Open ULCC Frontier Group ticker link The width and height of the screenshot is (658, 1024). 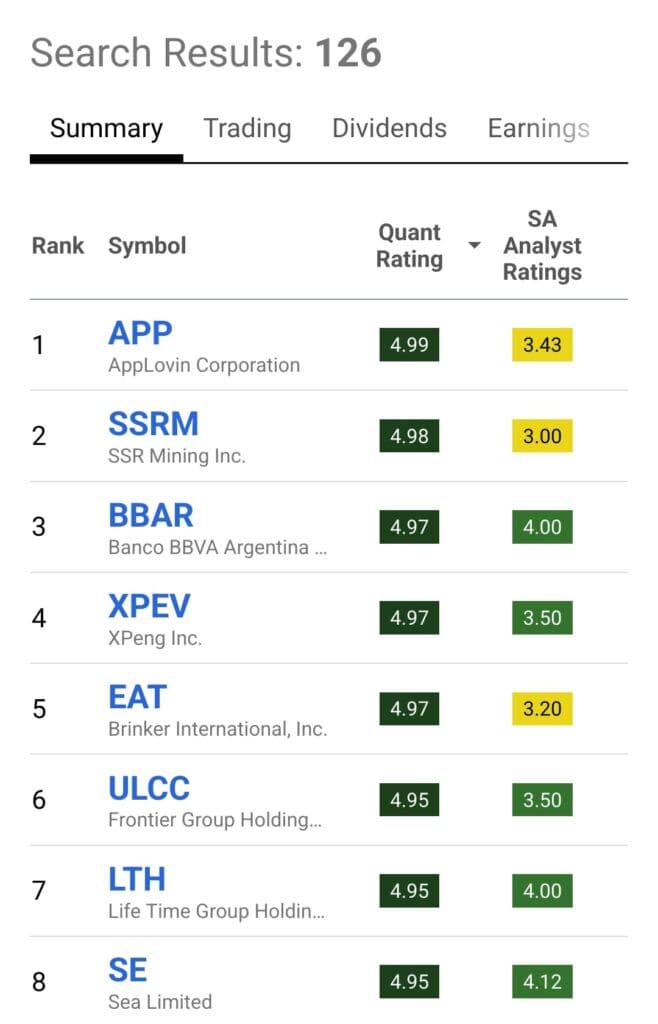(x=149, y=788)
